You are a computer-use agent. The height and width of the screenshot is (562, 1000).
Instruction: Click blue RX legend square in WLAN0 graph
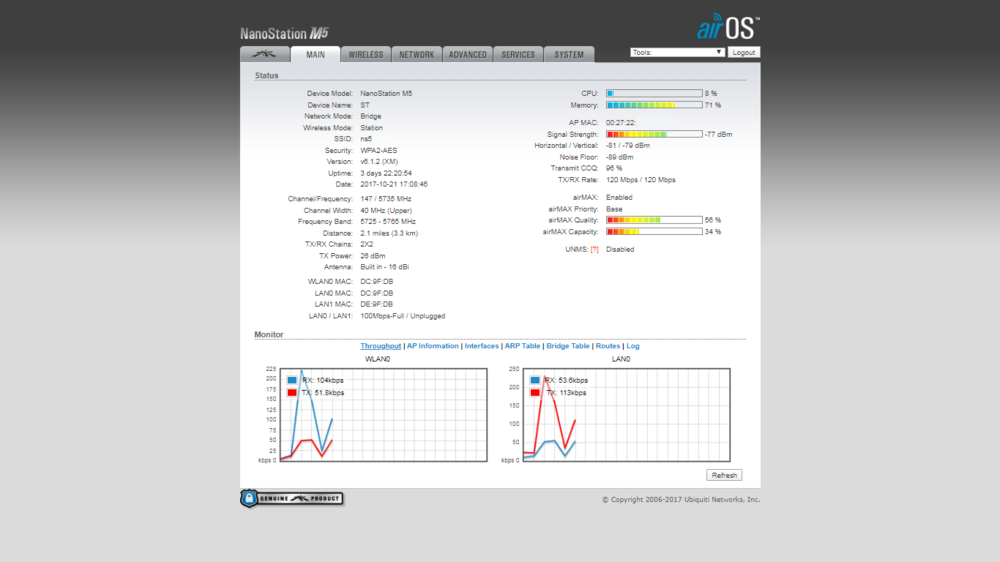(292, 381)
